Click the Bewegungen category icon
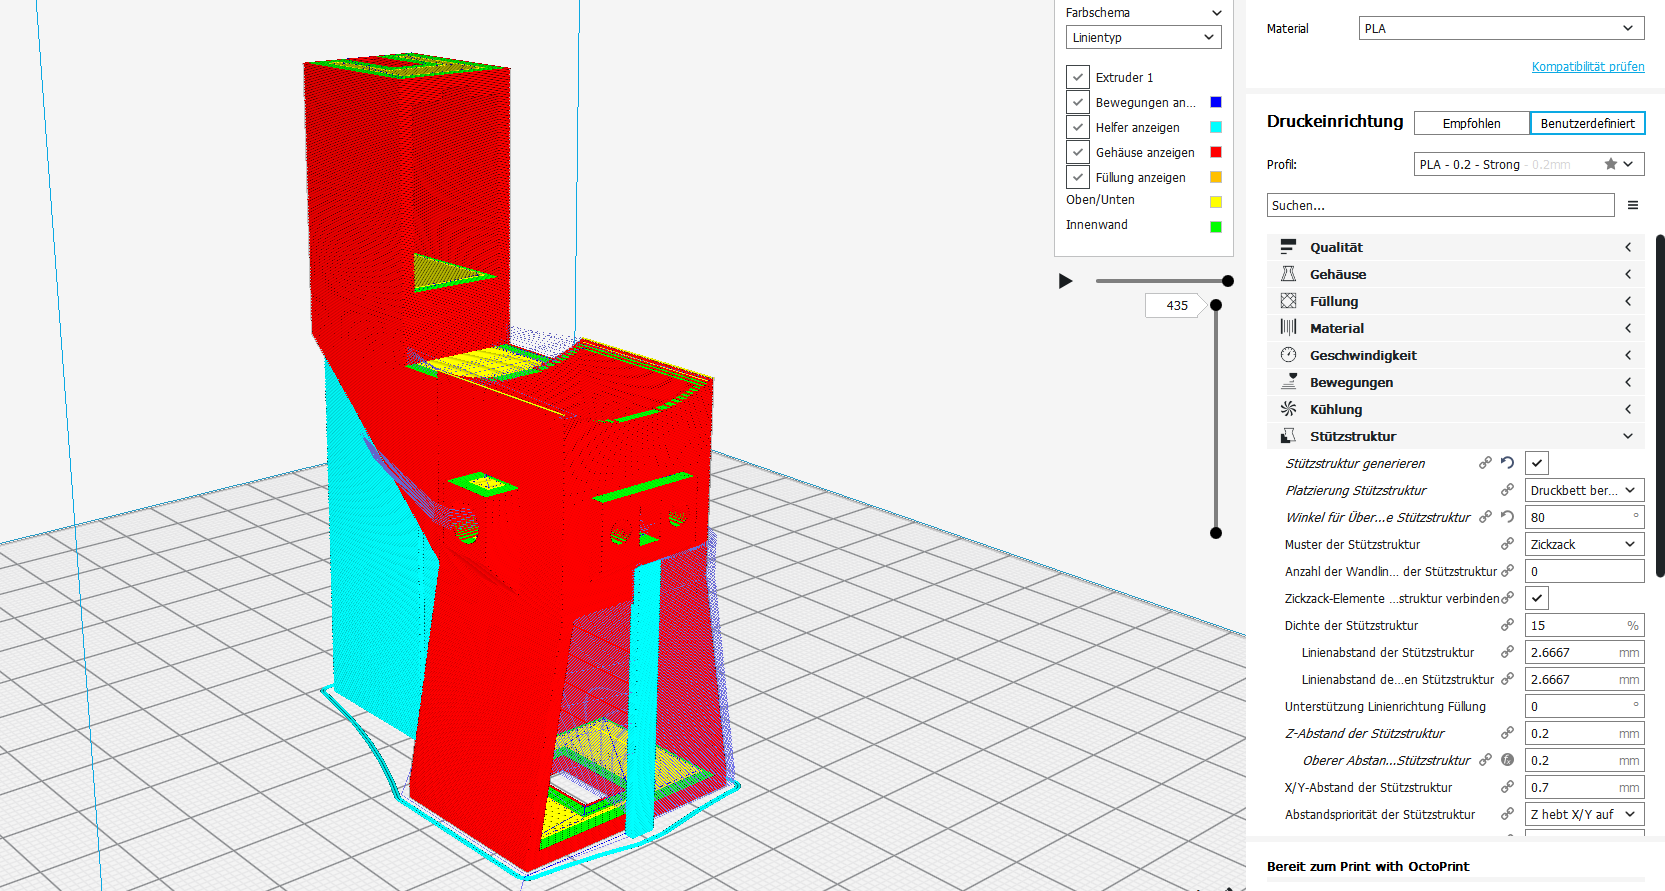 pyautogui.click(x=1288, y=382)
